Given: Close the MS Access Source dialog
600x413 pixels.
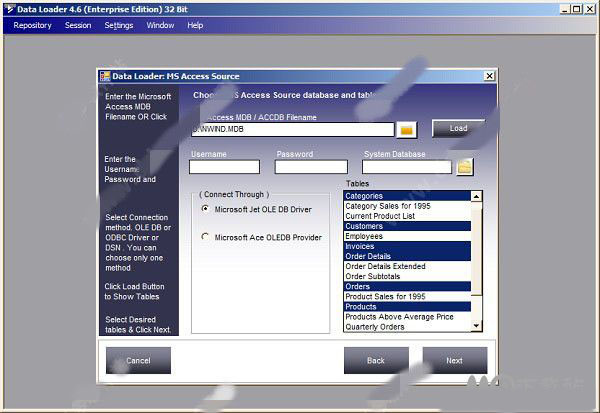Looking at the screenshot, I should [x=489, y=76].
